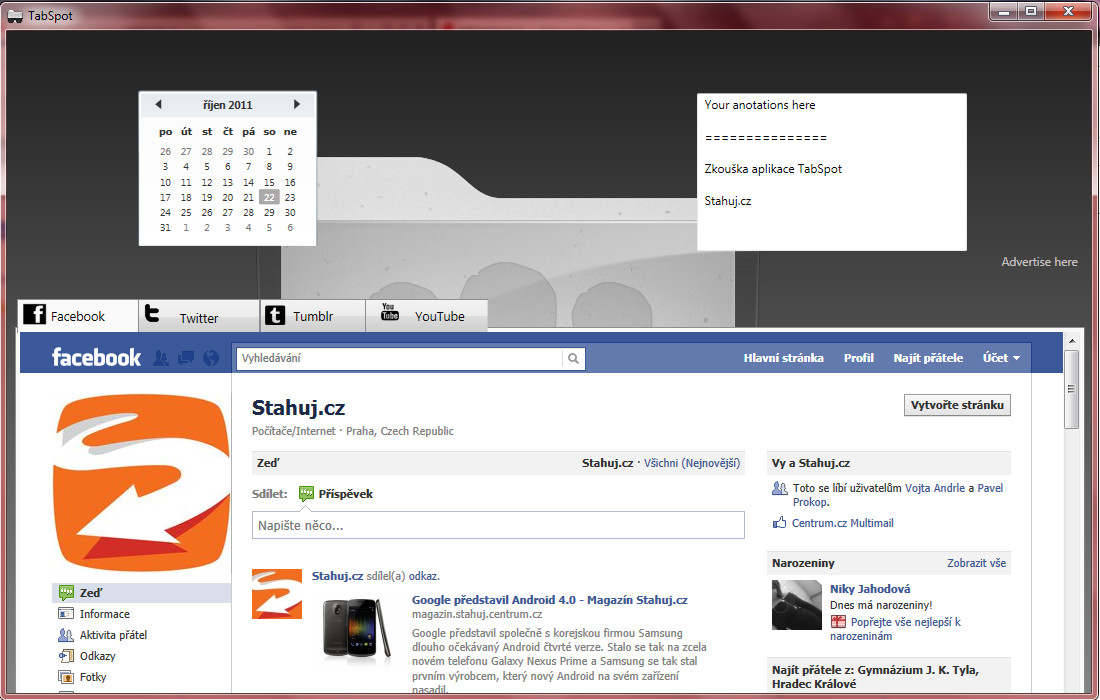The height and width of the screenshot is (700, 1100).
Task: Select day 15 in the calendar
Action: 269,182
